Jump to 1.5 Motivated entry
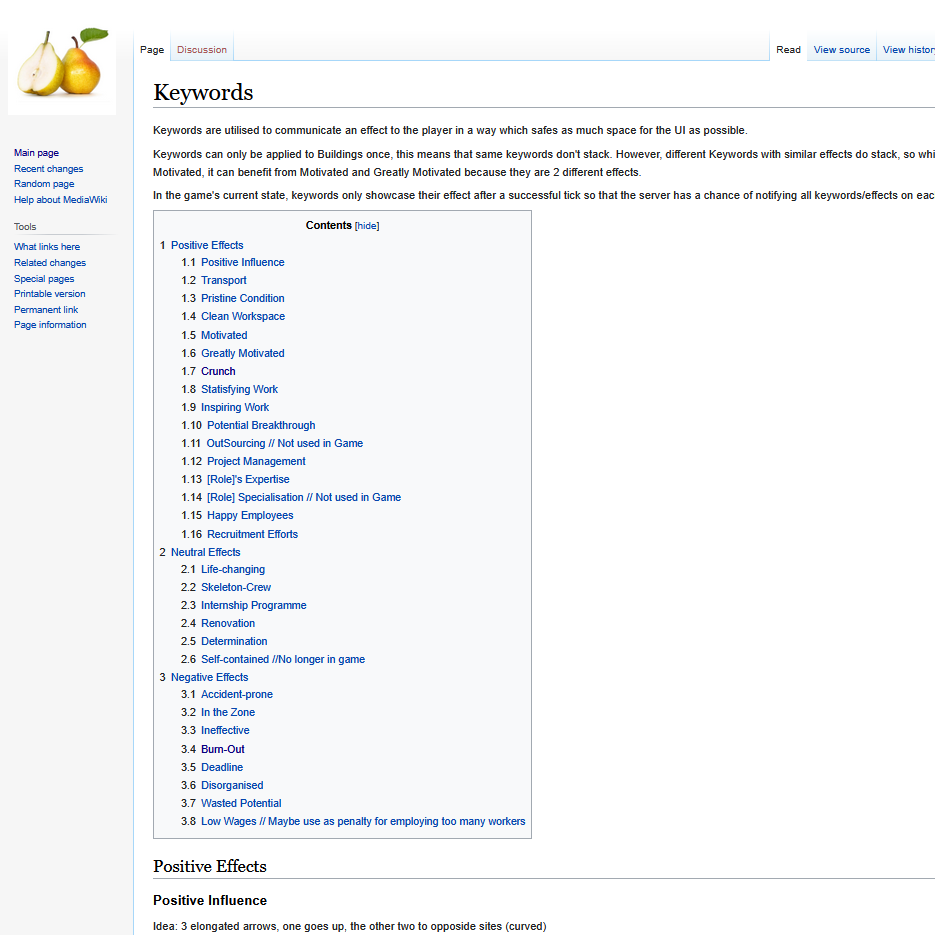The image size is (935, 935). (224, 335)
